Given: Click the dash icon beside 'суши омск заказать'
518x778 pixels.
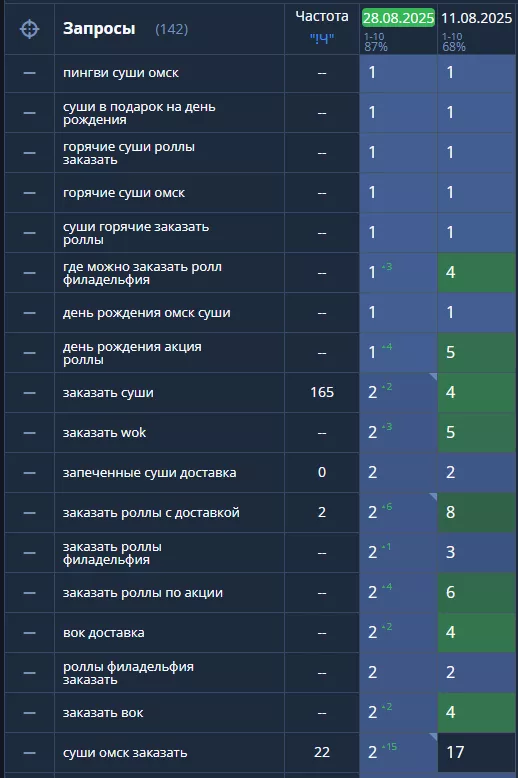Looking at the screenshot, I should pos(29,753).
